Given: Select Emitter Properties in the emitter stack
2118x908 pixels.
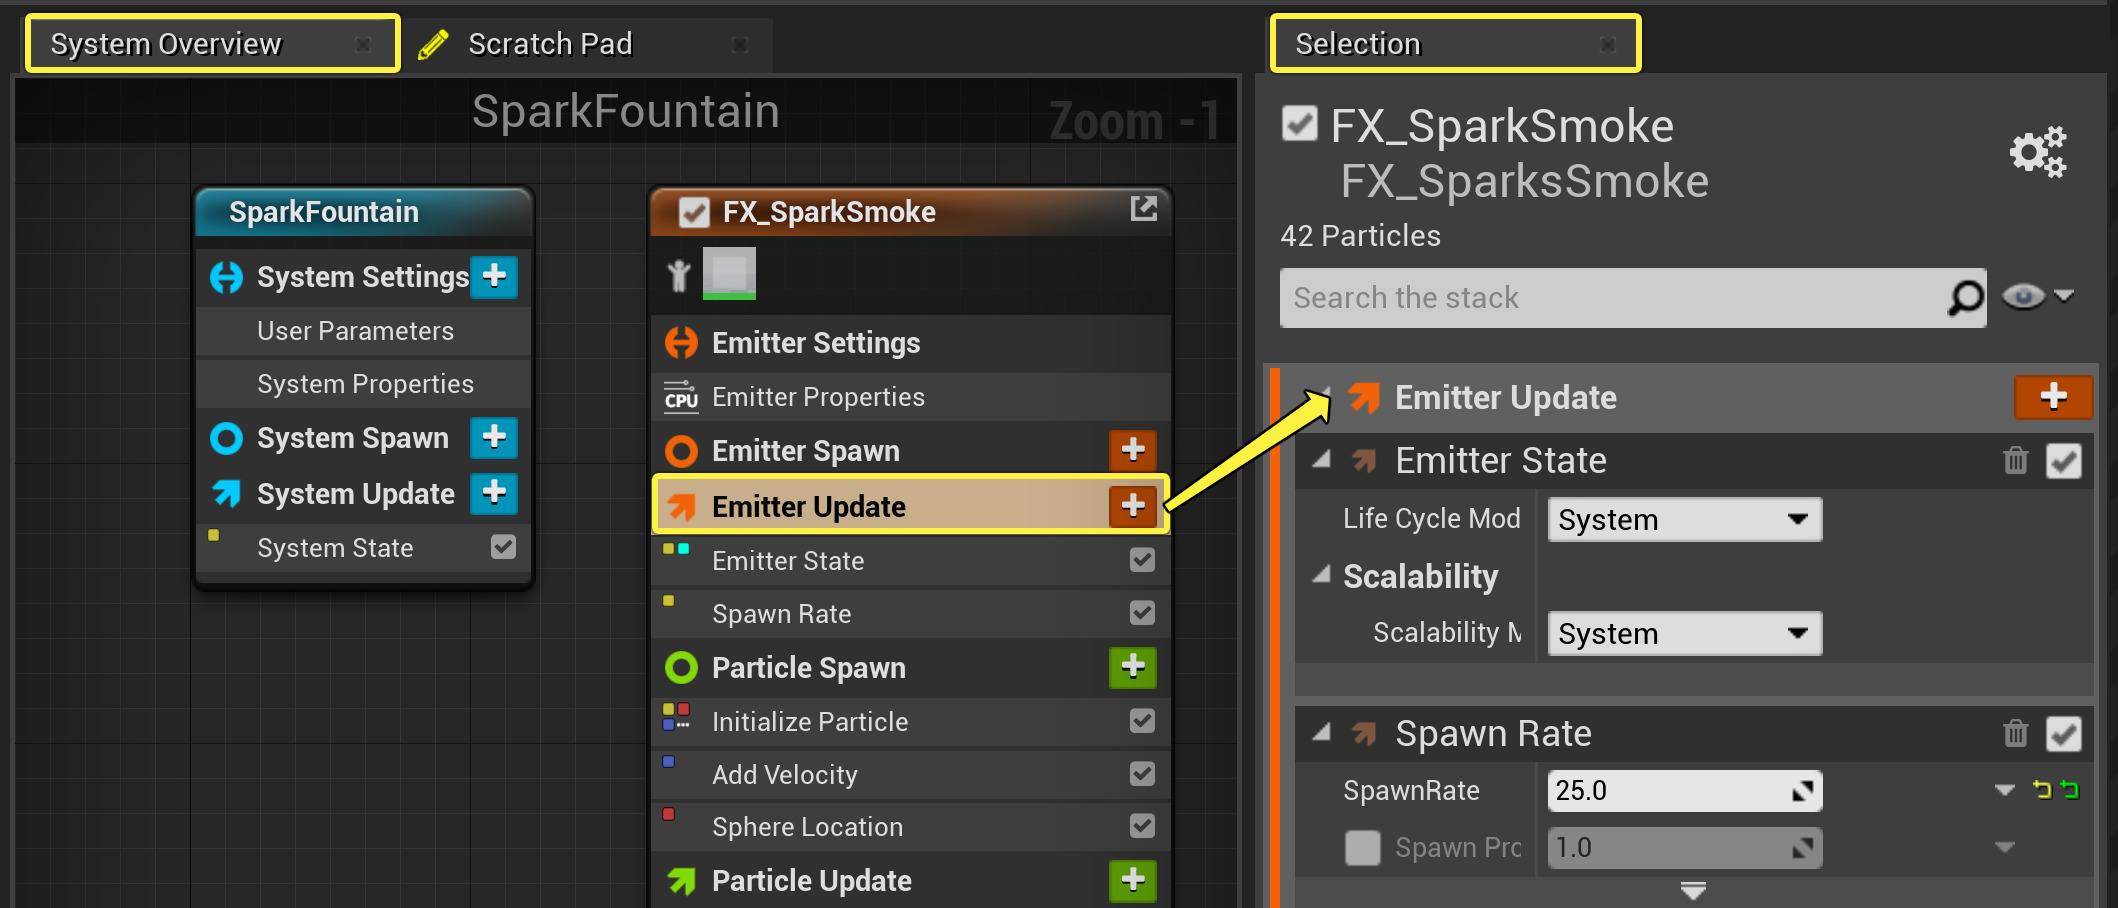Looking at the screenshot, I should click(x=818, y=397).
